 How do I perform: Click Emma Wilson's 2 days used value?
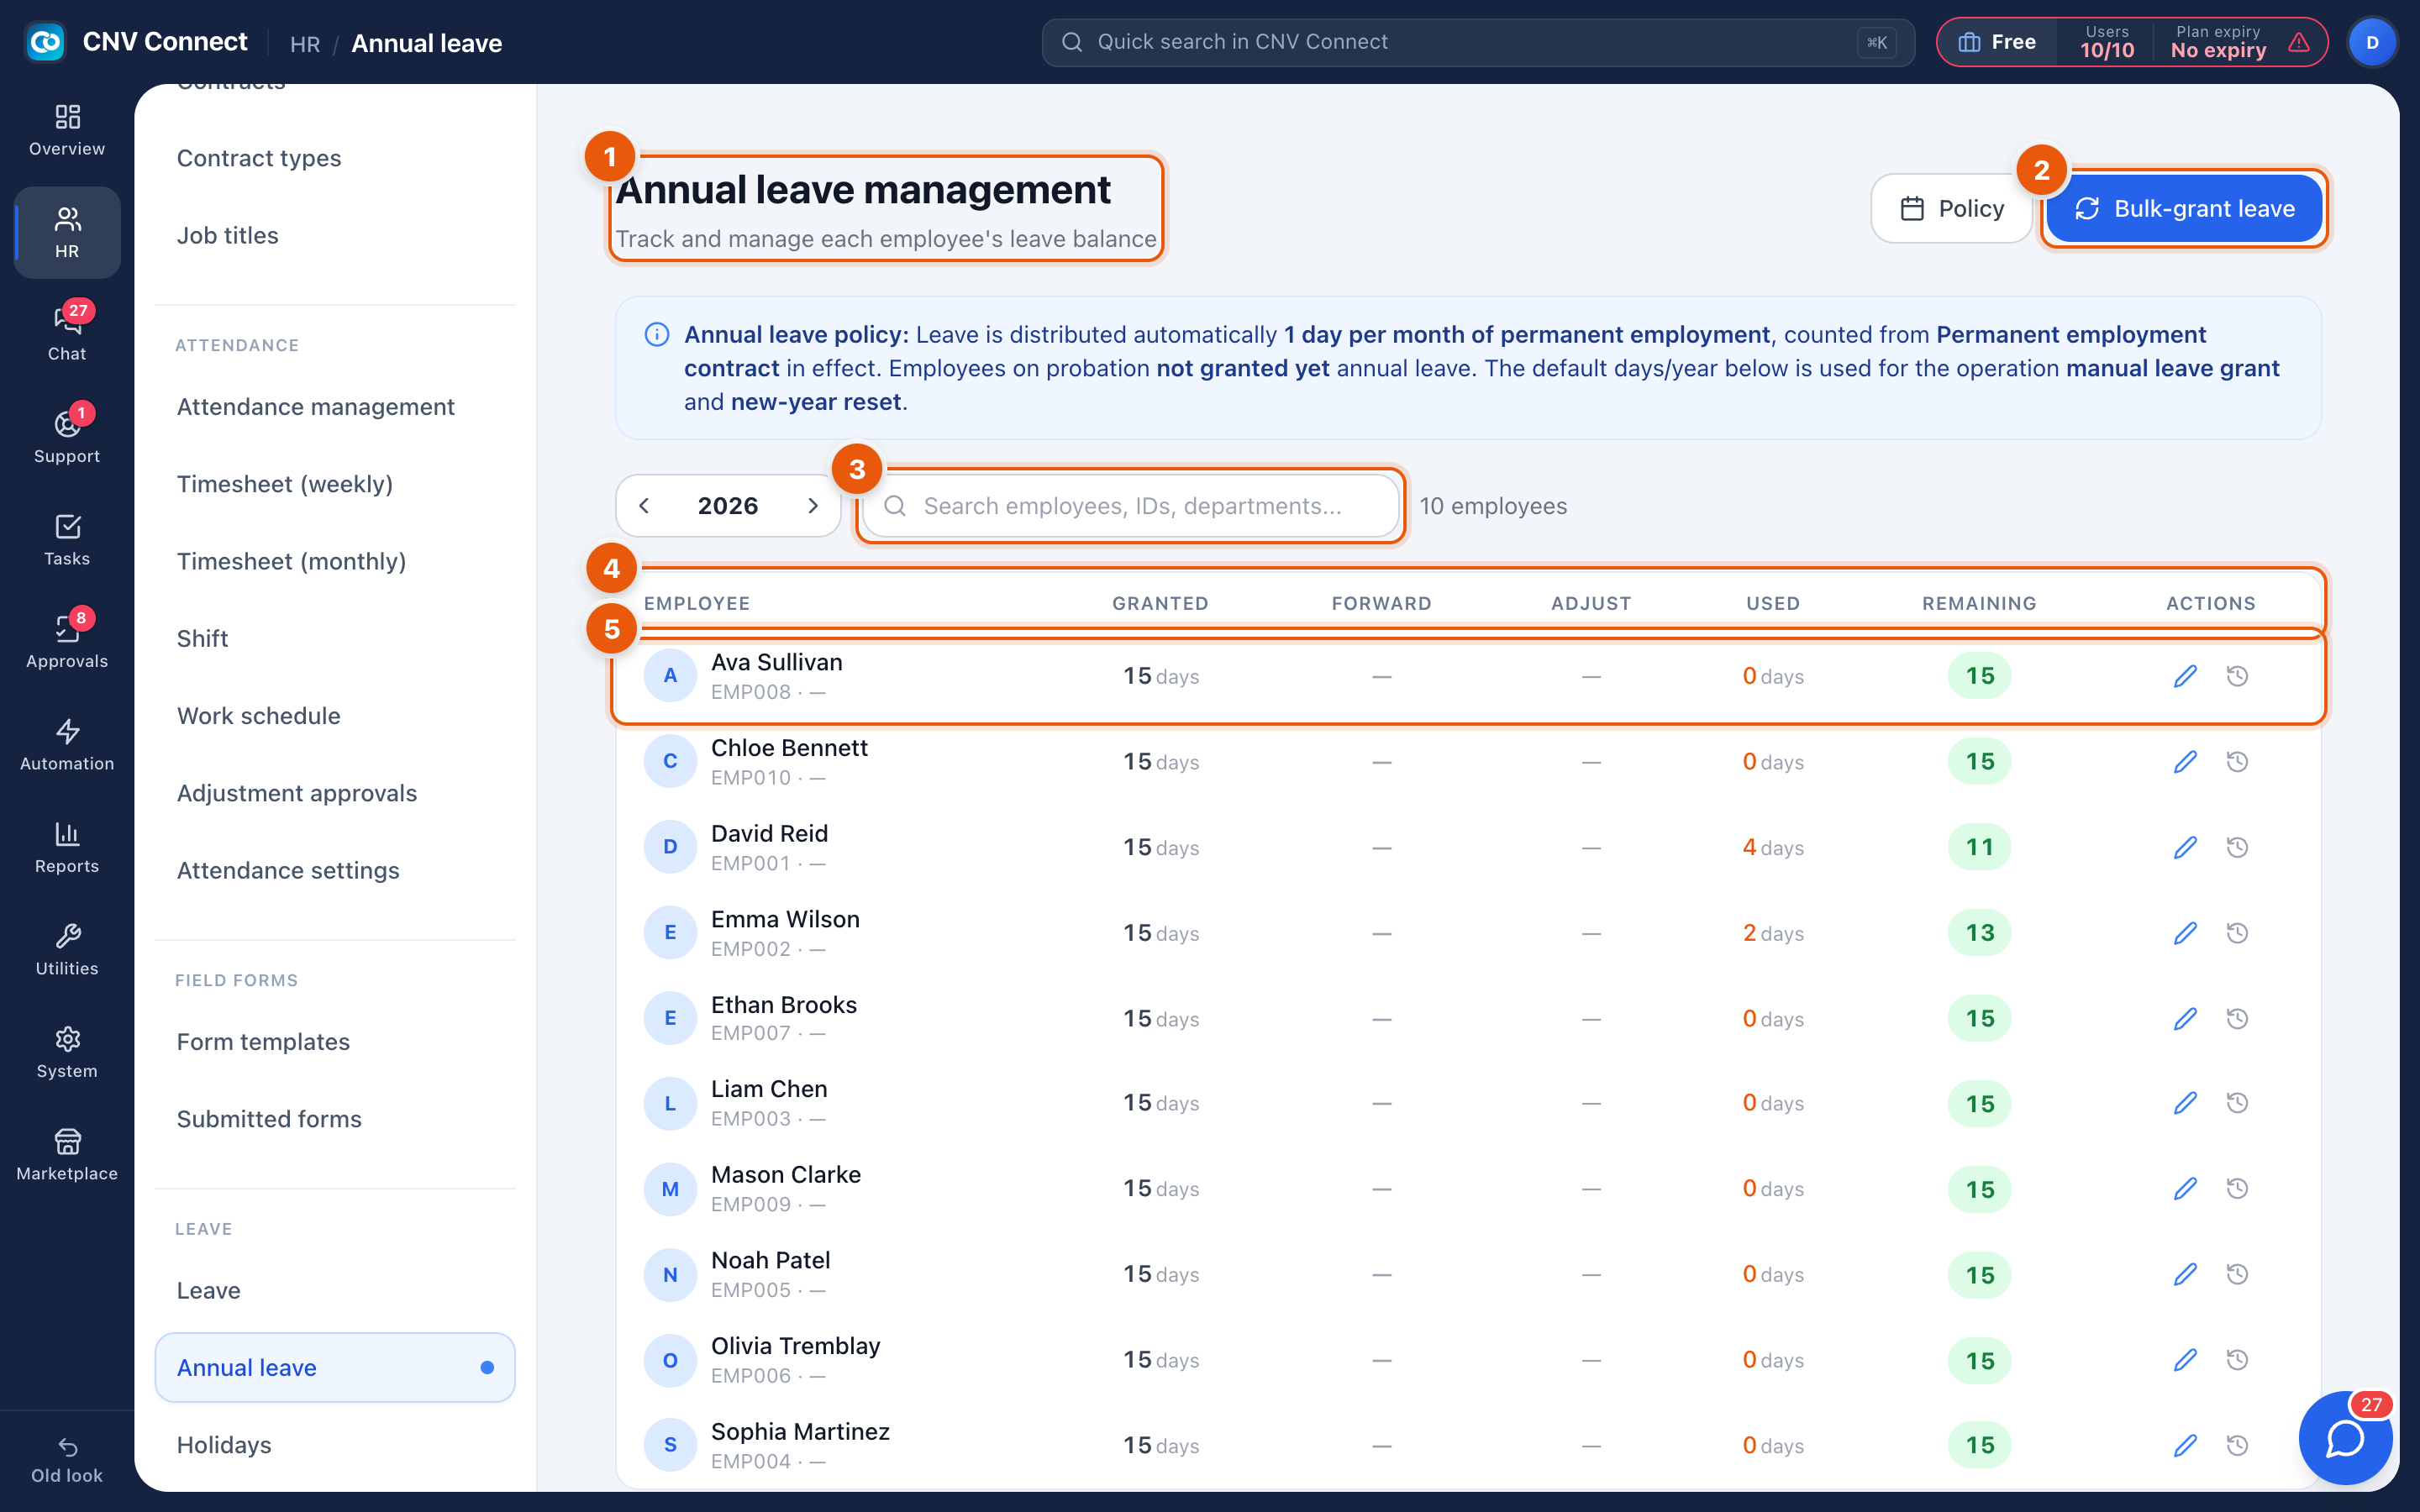point(1772,933)
